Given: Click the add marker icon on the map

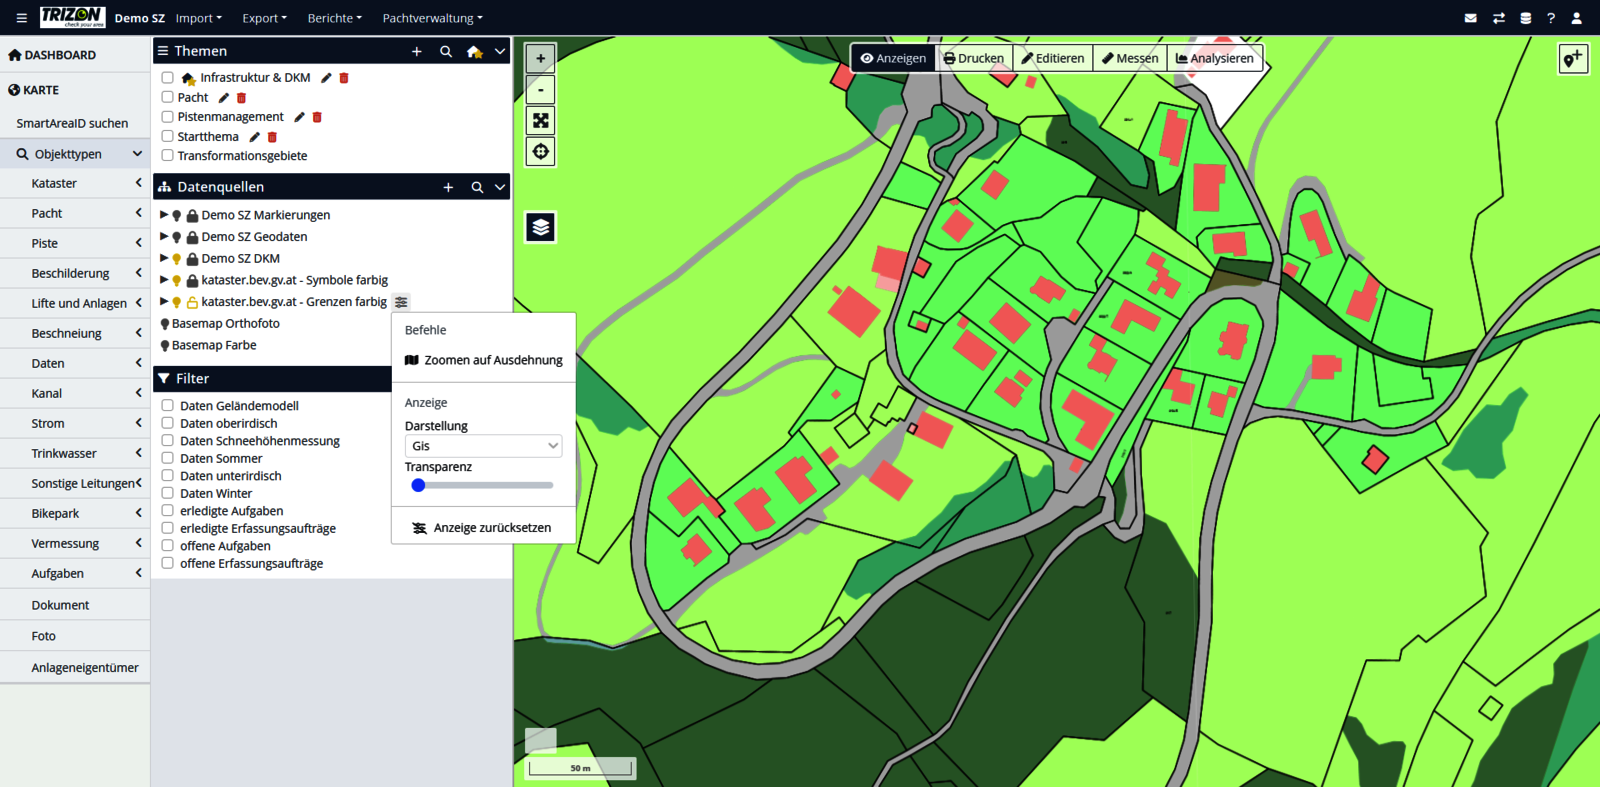Looking at the screenshot, I should pos(1572,59).
